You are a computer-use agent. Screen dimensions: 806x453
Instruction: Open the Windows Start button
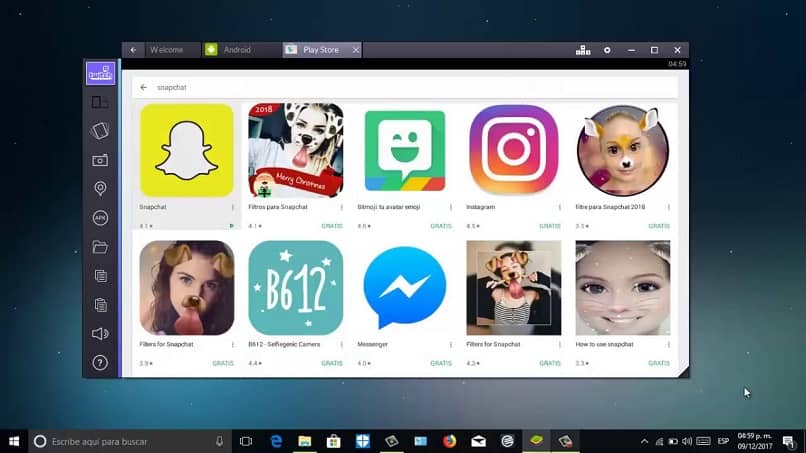pos(14,441)
